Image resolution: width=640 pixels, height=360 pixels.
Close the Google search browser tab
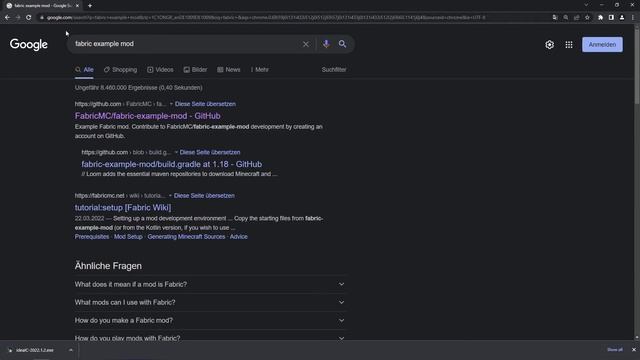pos(77,6)
